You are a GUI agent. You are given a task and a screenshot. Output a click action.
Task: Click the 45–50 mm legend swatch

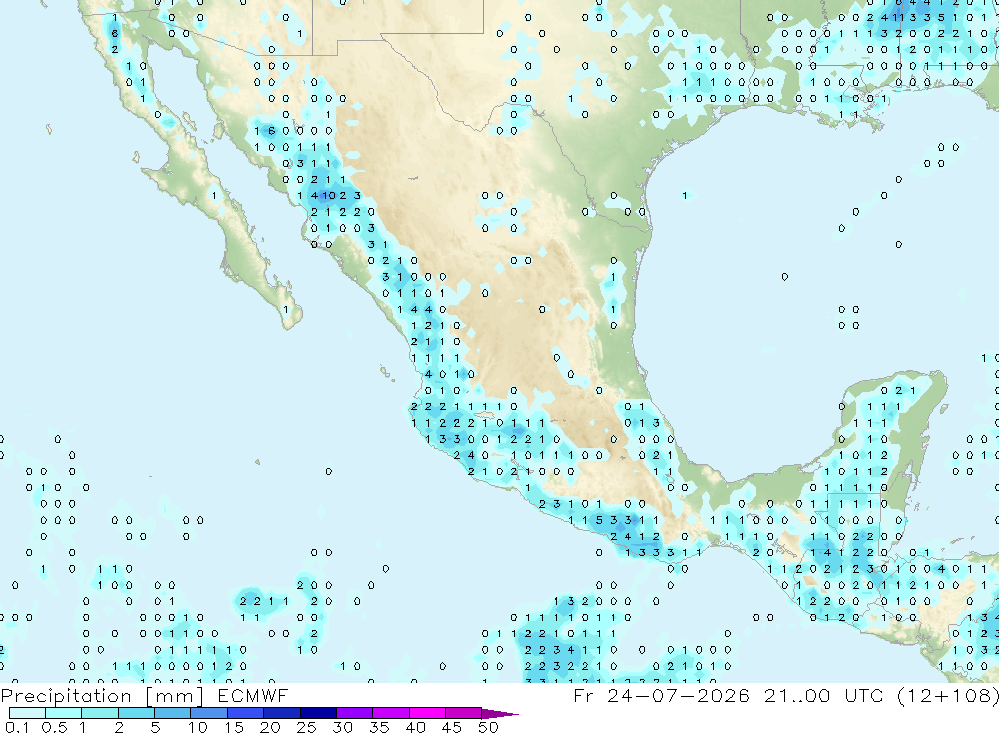point(464,713)
